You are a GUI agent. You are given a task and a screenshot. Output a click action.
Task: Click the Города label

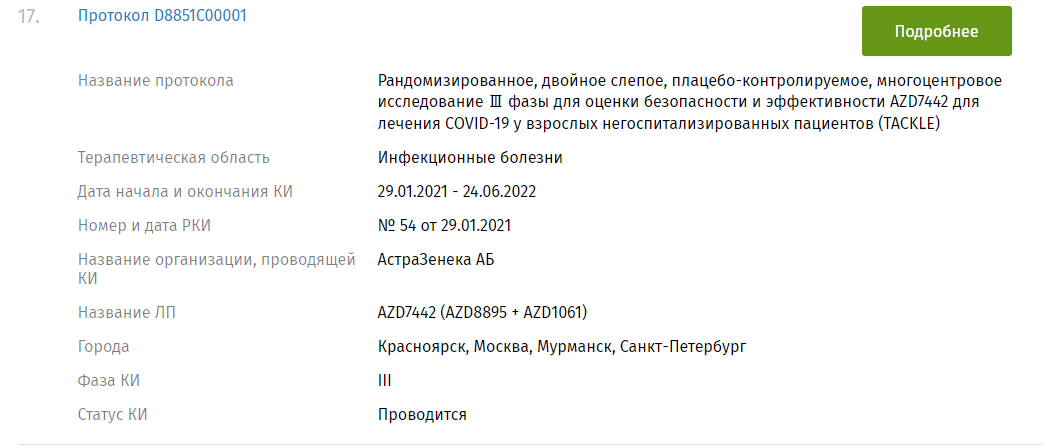click(x=104, y=347)
